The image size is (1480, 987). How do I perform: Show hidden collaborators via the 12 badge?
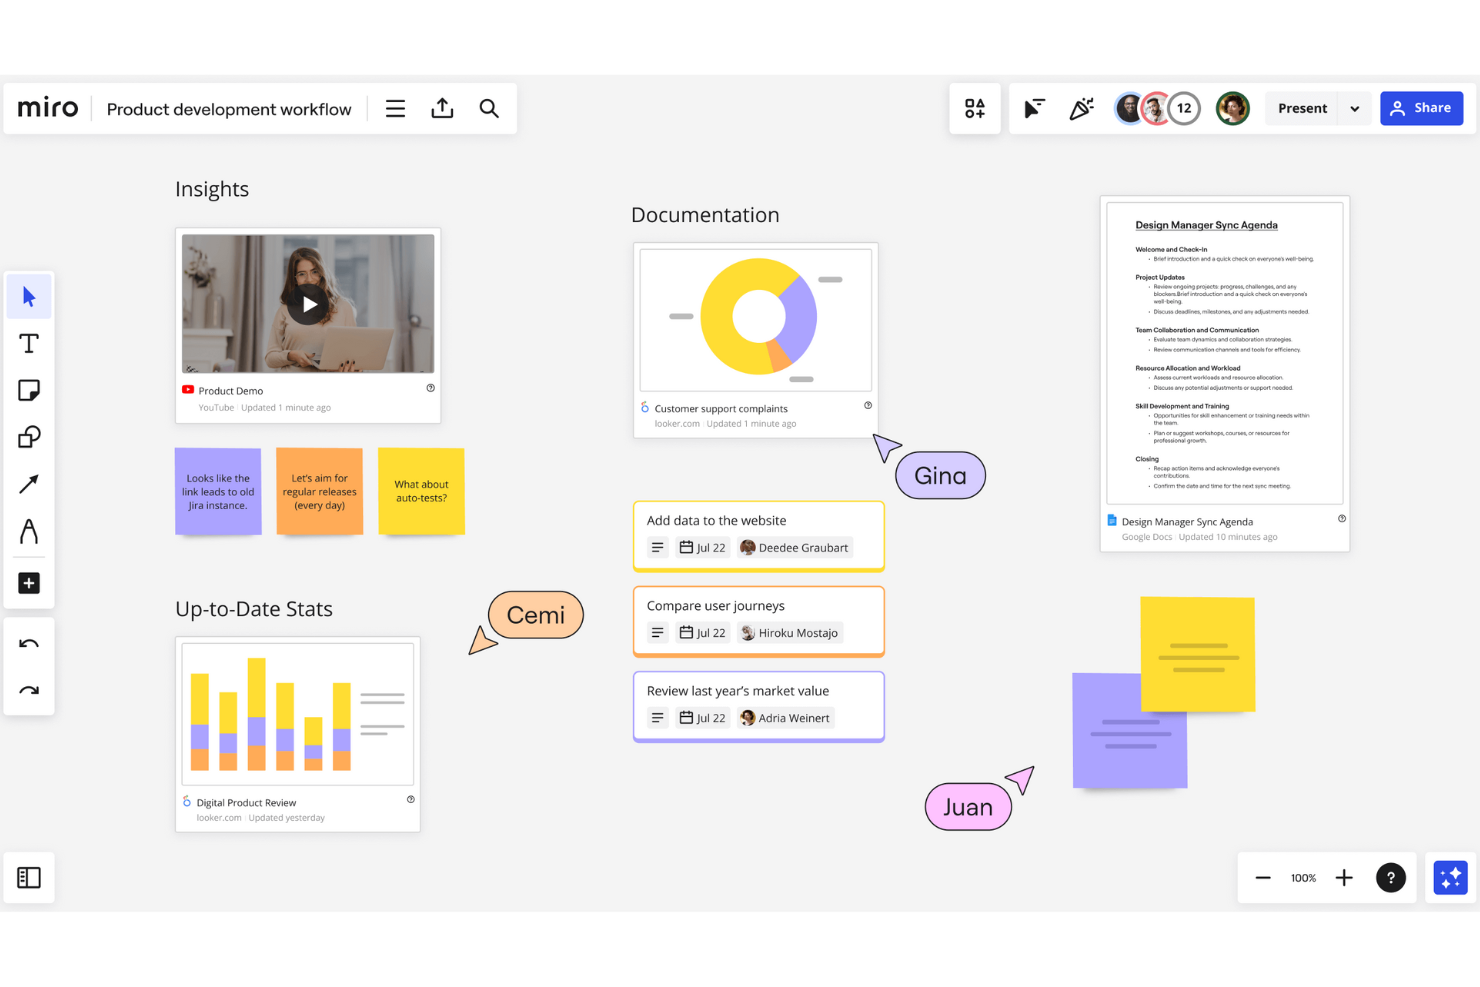point(1184,108)
